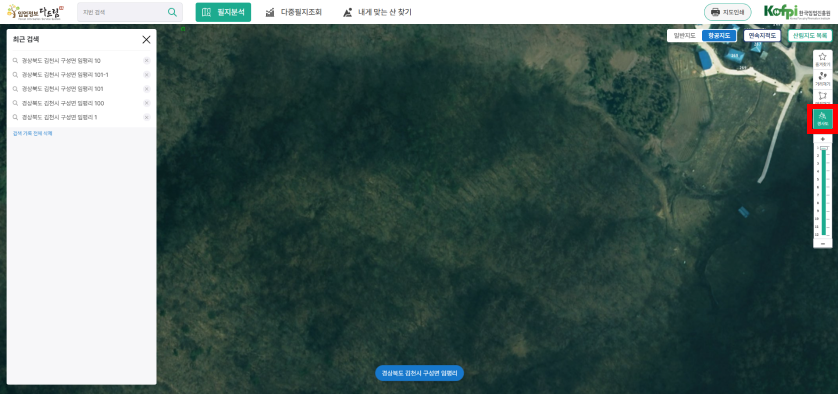Viewport: 838px width, 394px height.
Task: Close the 최근 검색 panel
Action: 146,40
